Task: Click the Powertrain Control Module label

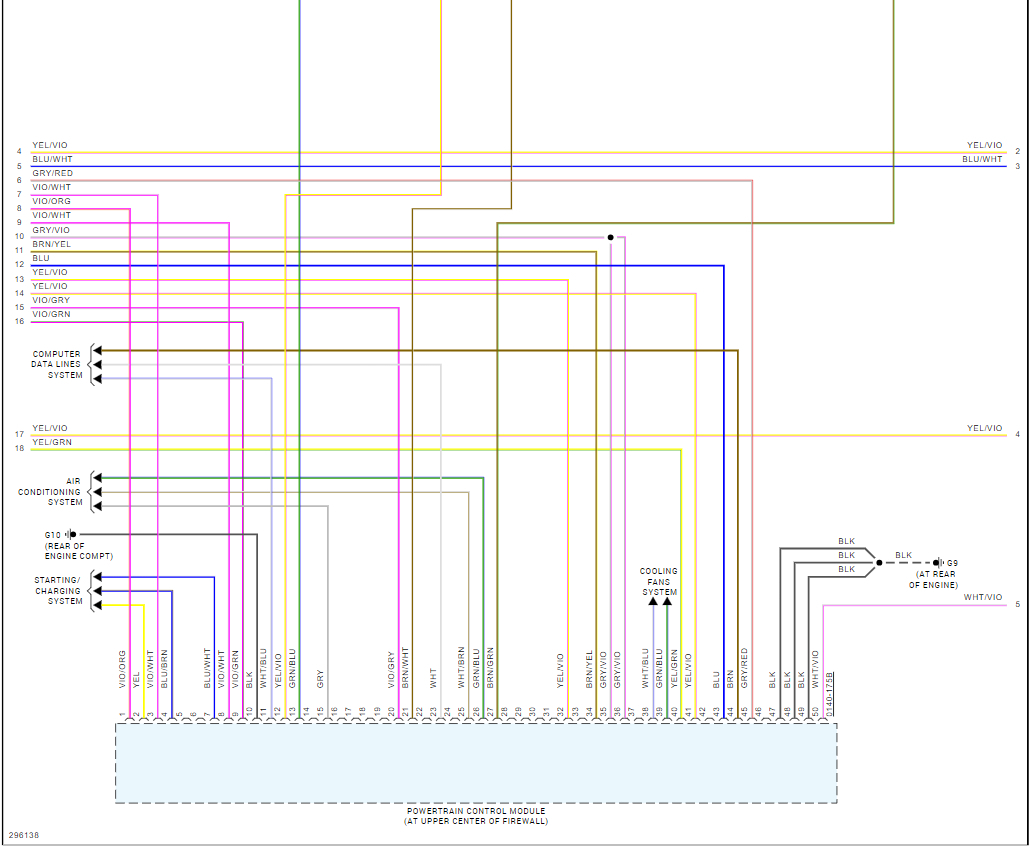Action: (x=476, y=811)
